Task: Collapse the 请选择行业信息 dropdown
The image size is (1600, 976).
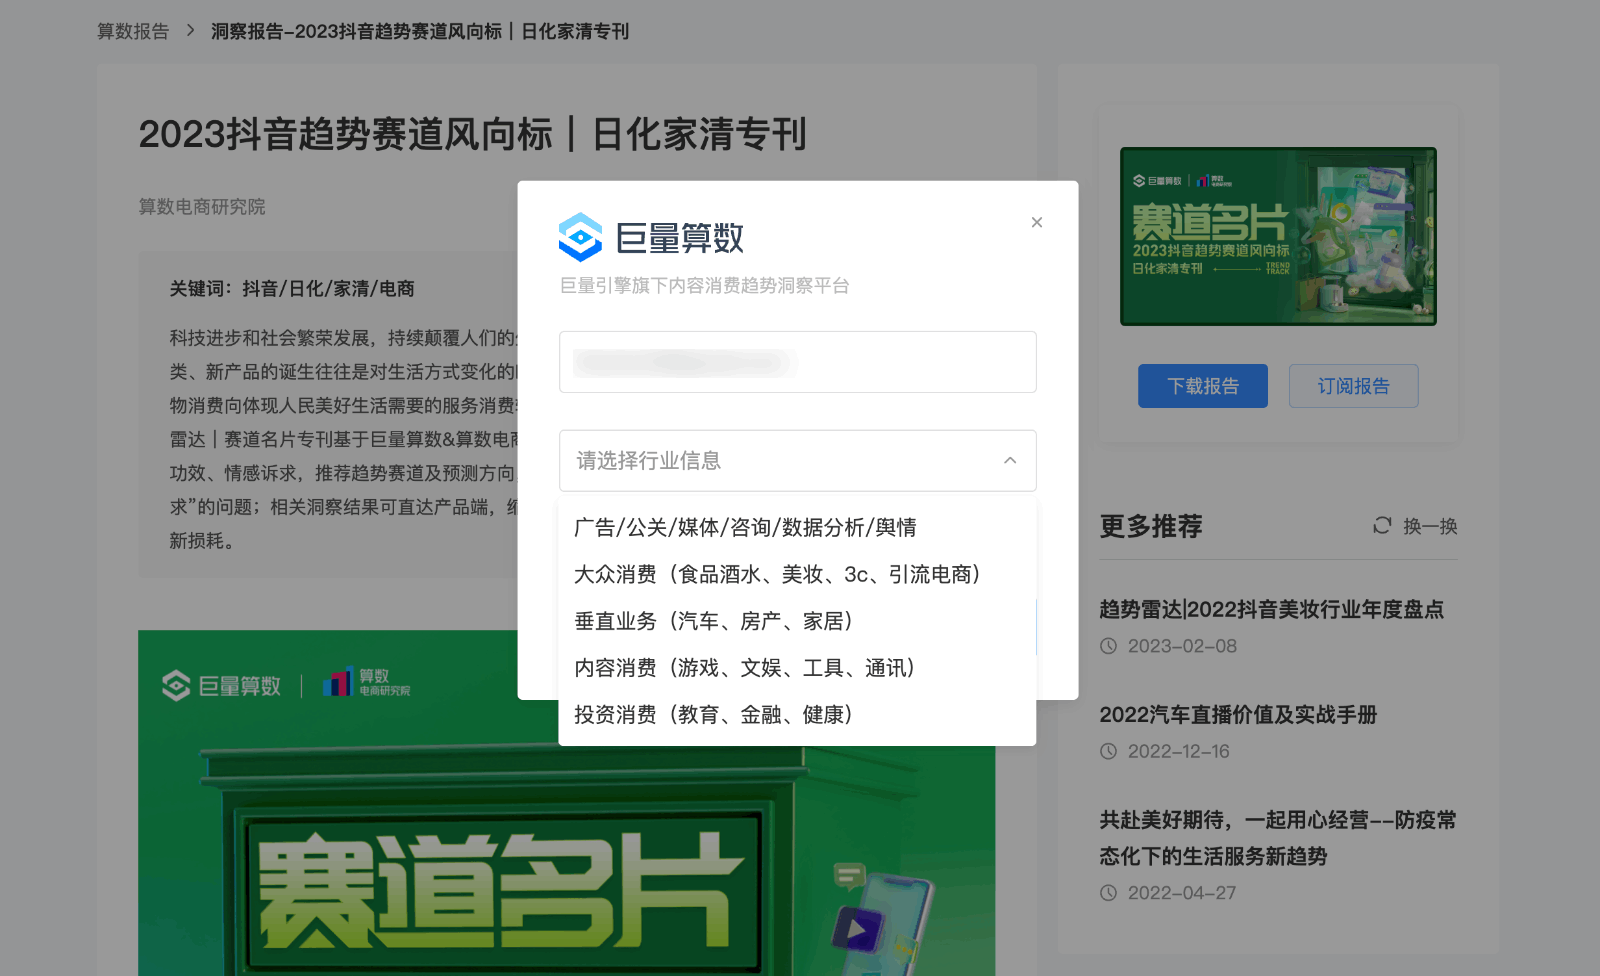Action: click(1011, 461)
